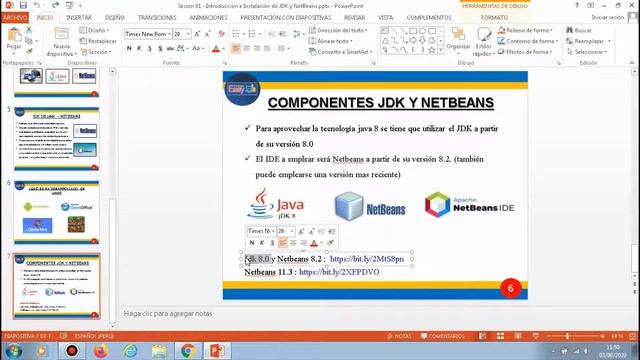
Task: Open the Sección dropdown
Action: [96, 52]
